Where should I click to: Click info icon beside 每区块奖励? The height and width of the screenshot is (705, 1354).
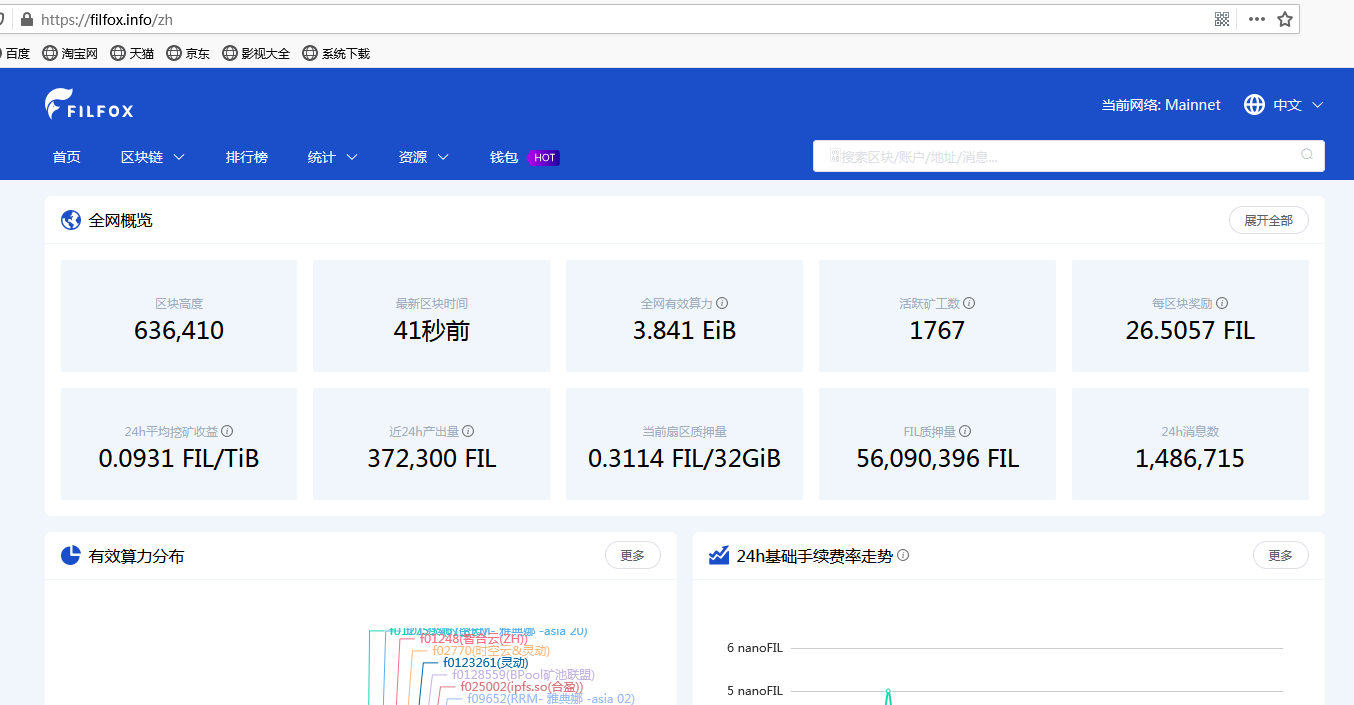[1222, 303]
